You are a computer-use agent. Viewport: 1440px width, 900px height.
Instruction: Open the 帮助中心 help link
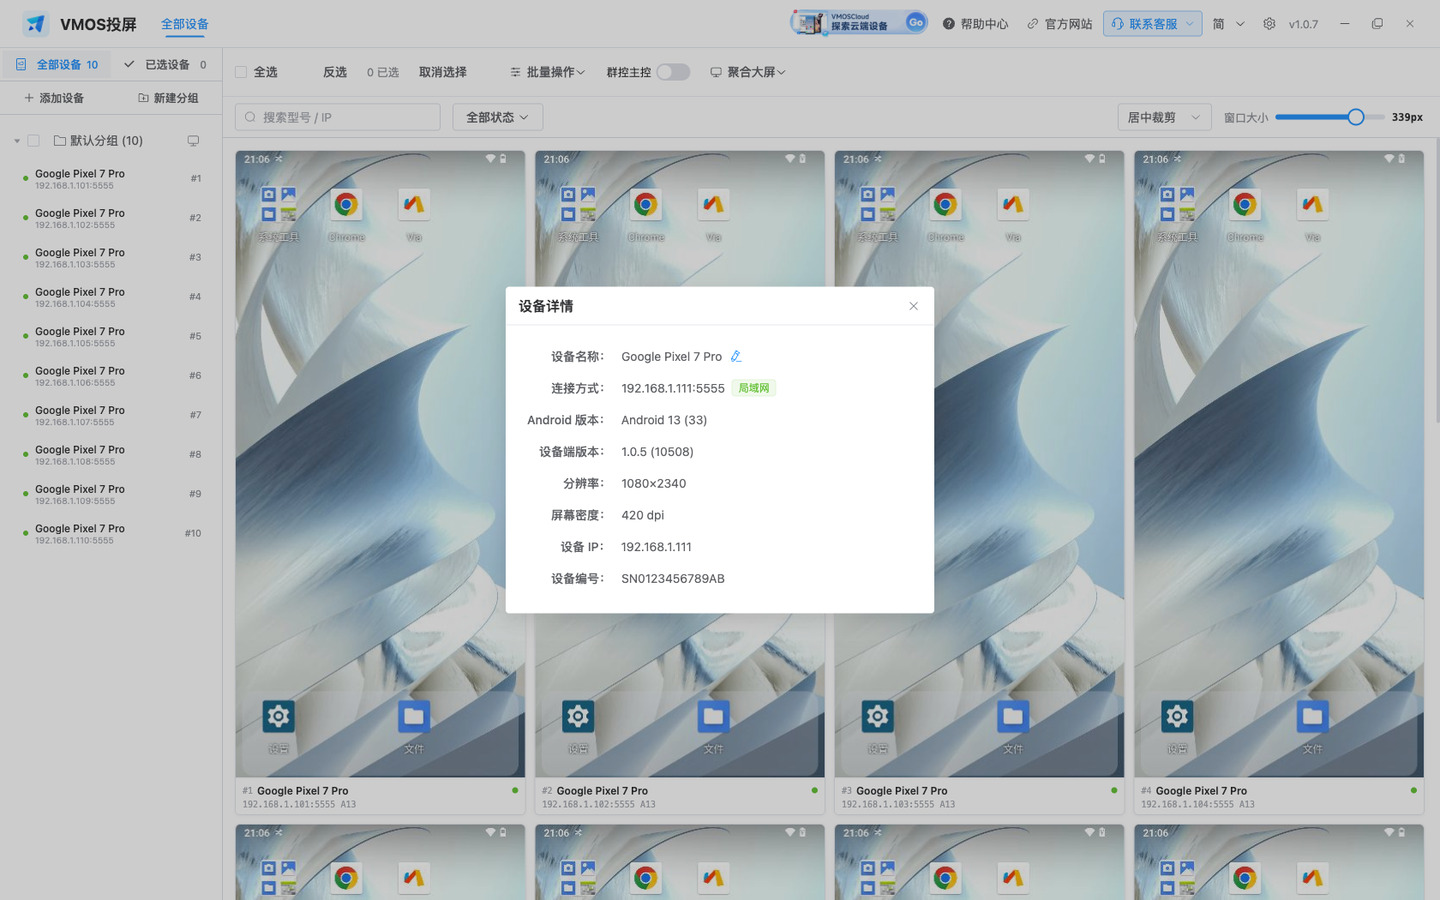pos(975,24)
